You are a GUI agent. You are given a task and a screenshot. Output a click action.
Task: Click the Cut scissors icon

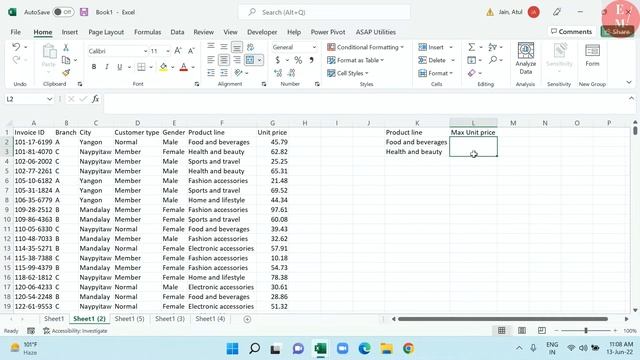point(66,48)
